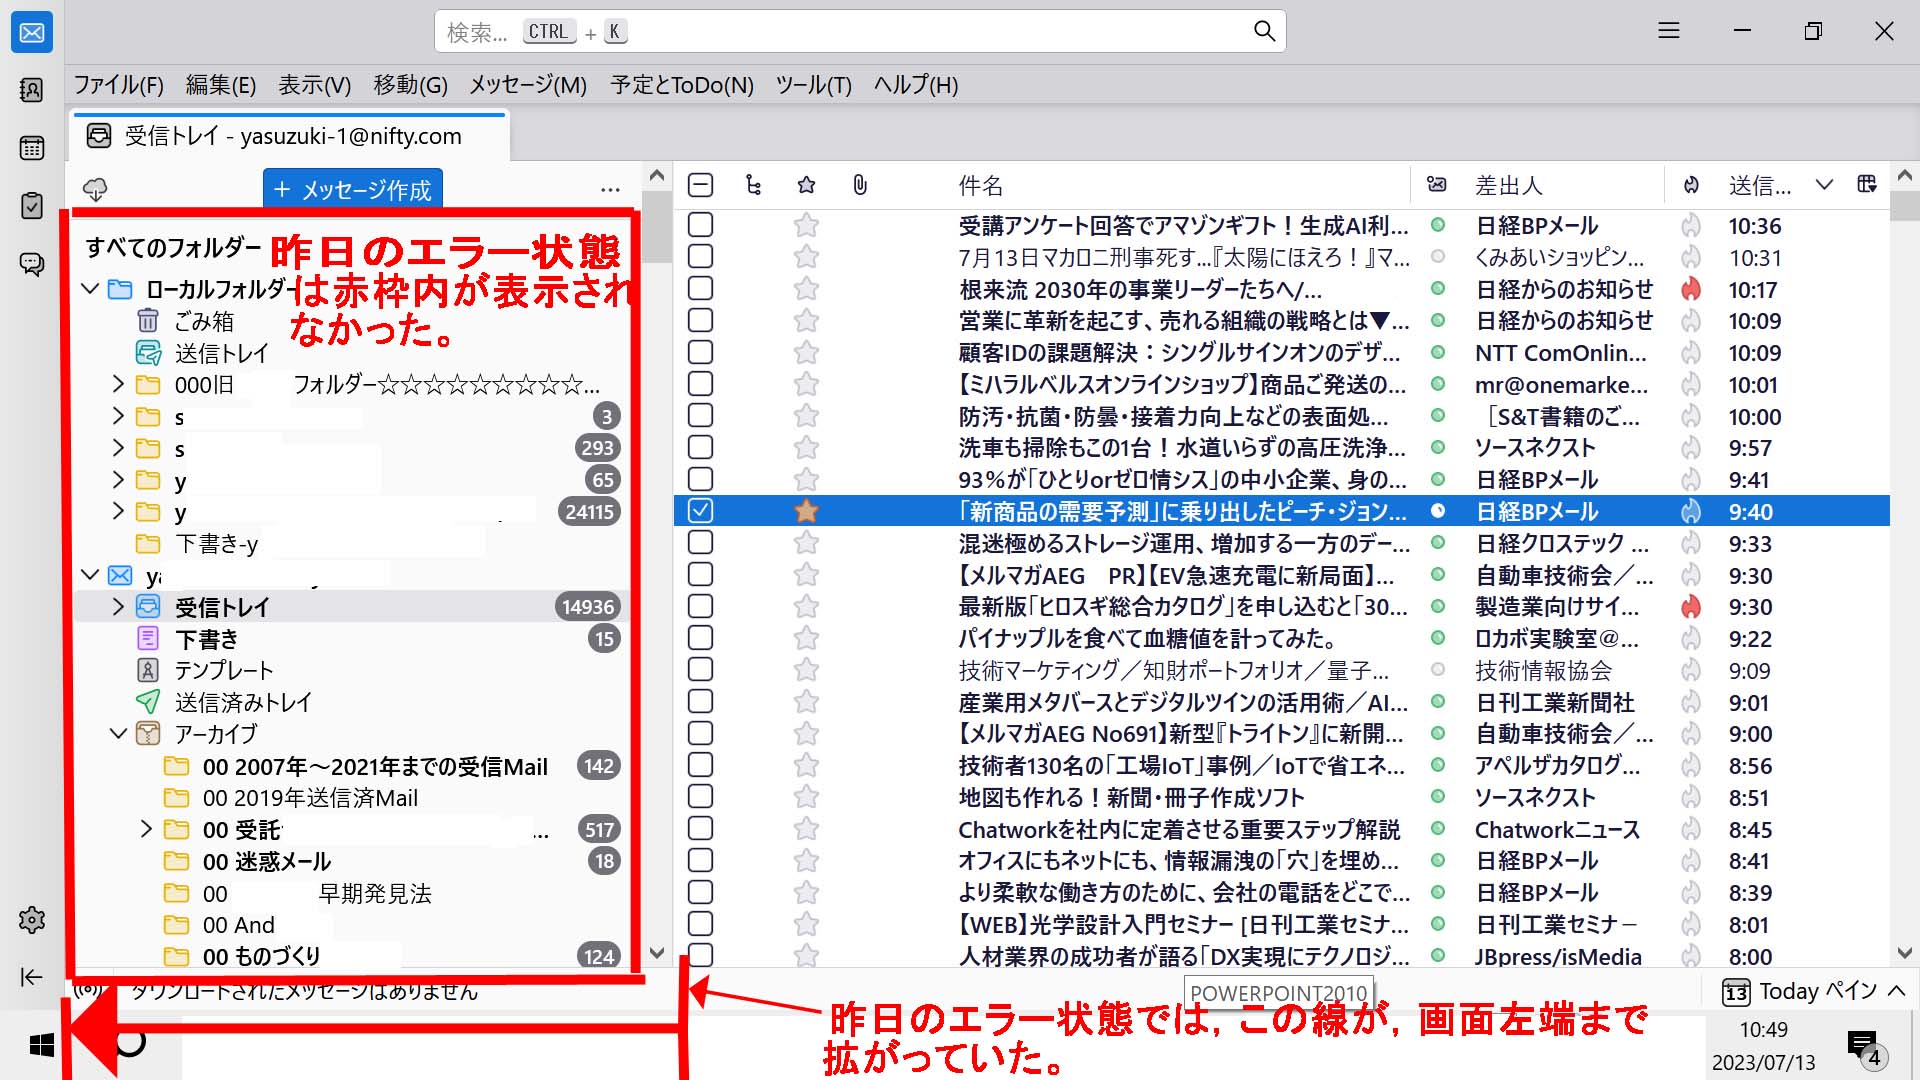Check the Chatworkニュース message box
Screen dimensions: 1920x1080
point(701,829)
